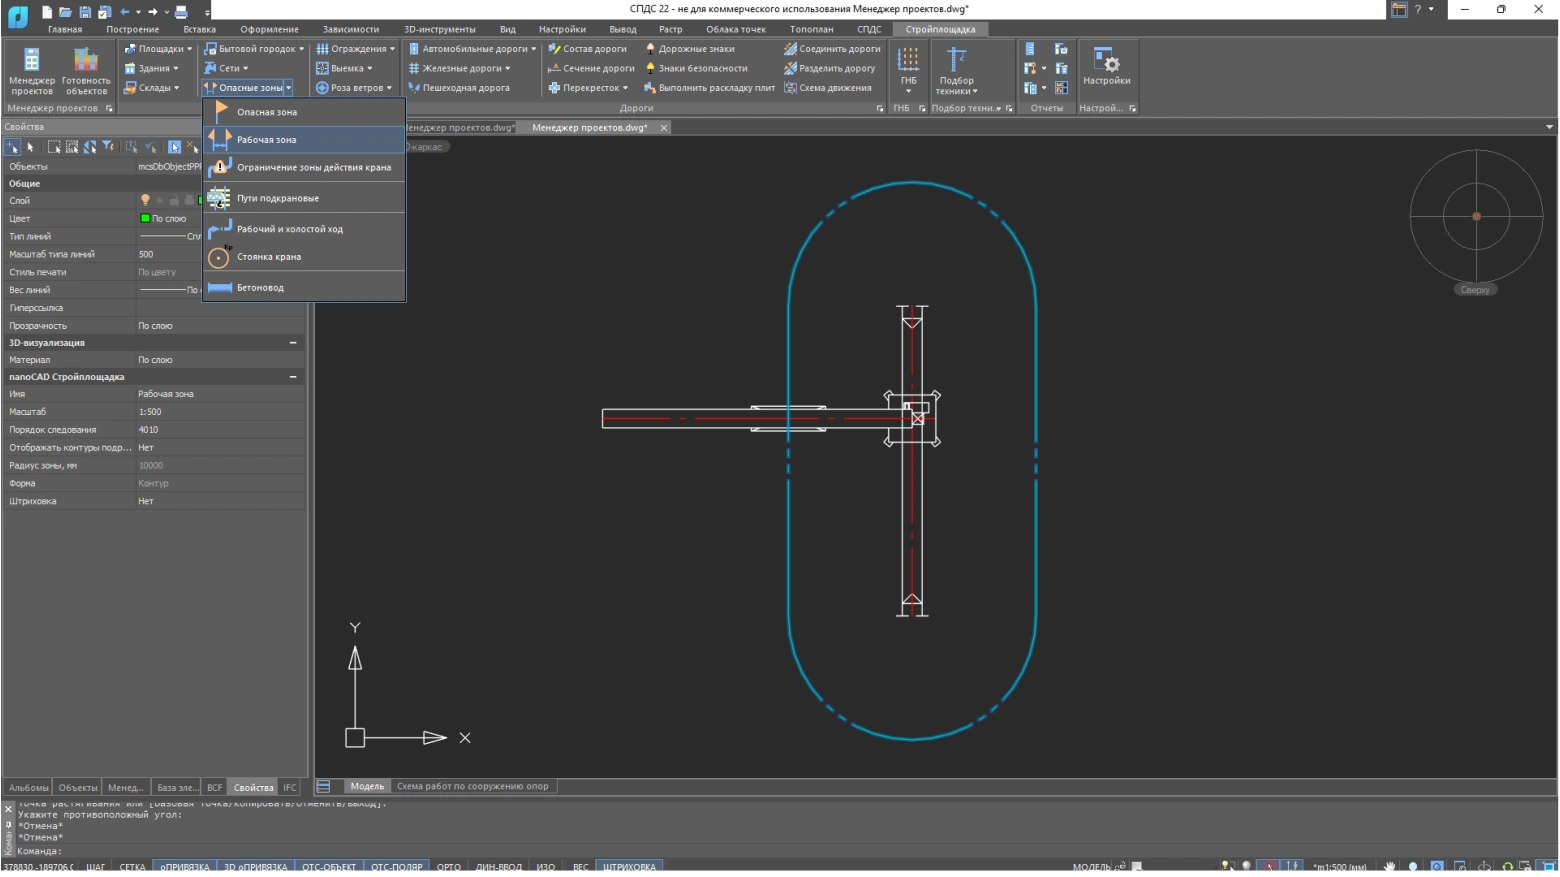
Task: Click Выполнить раскладку плит tool
Action: [x=709, y=88]
